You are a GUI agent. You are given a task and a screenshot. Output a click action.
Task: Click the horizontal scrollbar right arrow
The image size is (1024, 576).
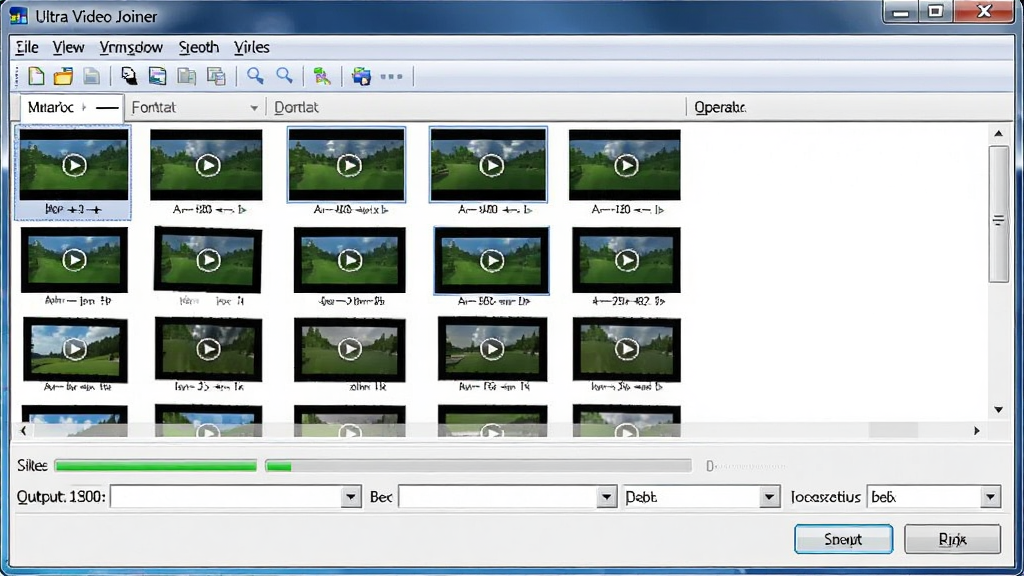tap(977, 430)
